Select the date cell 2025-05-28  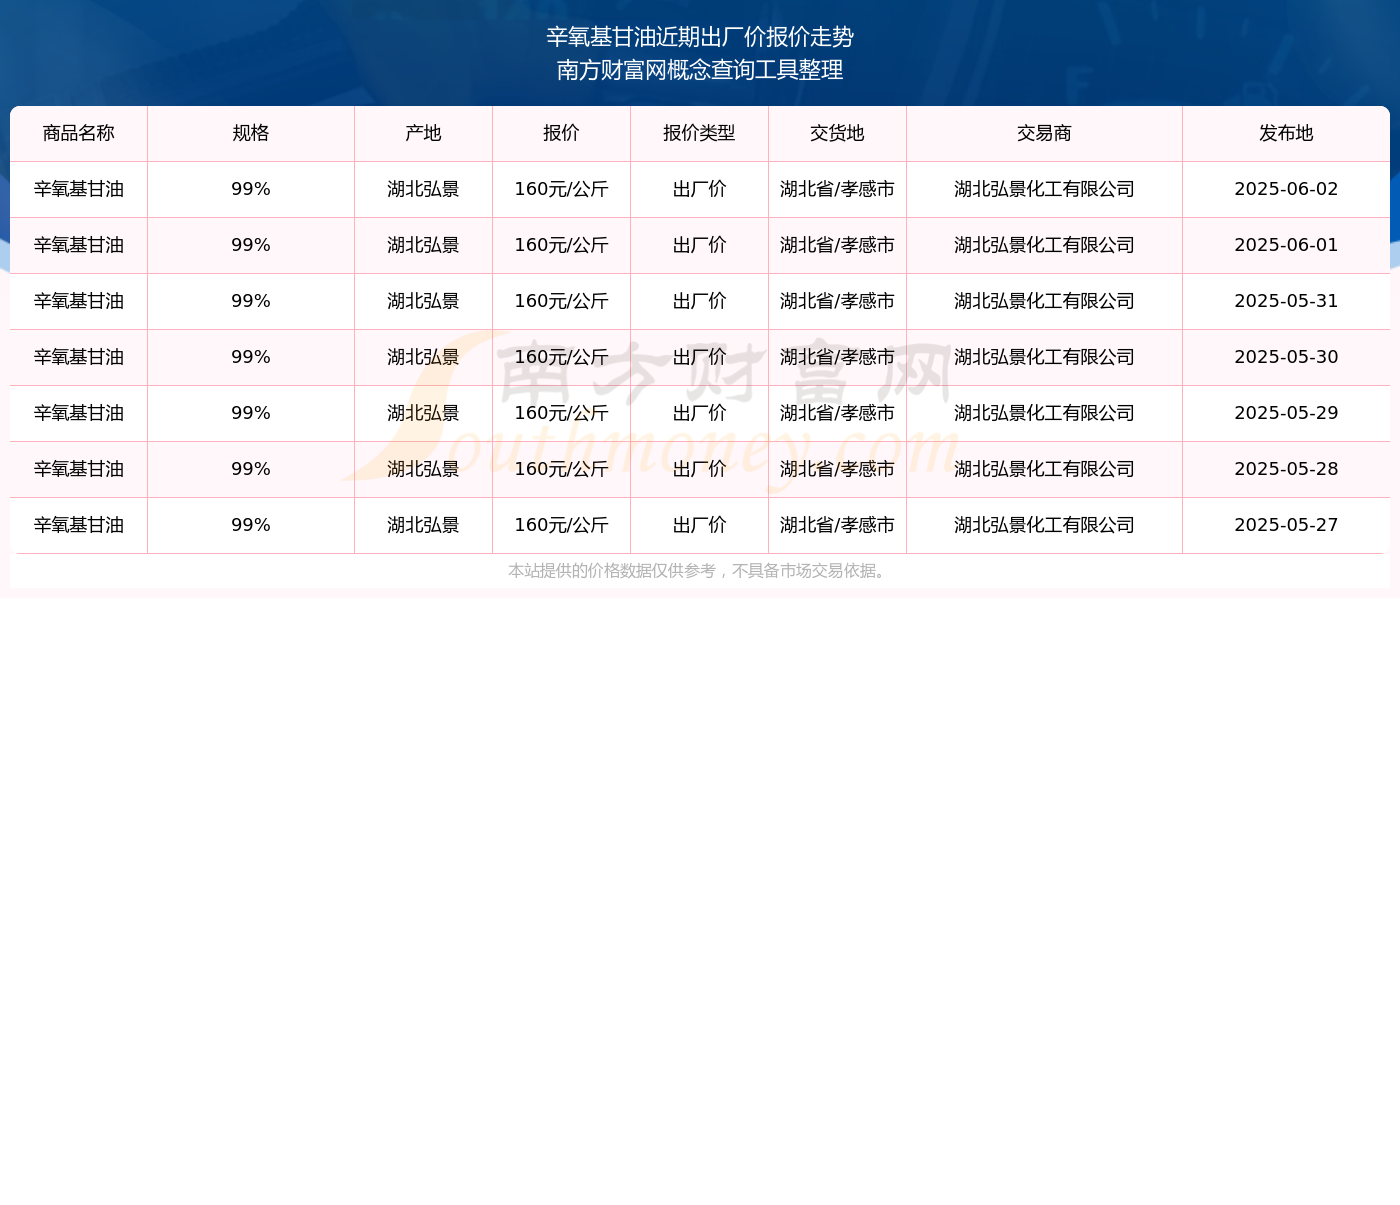click(1286, 470)
